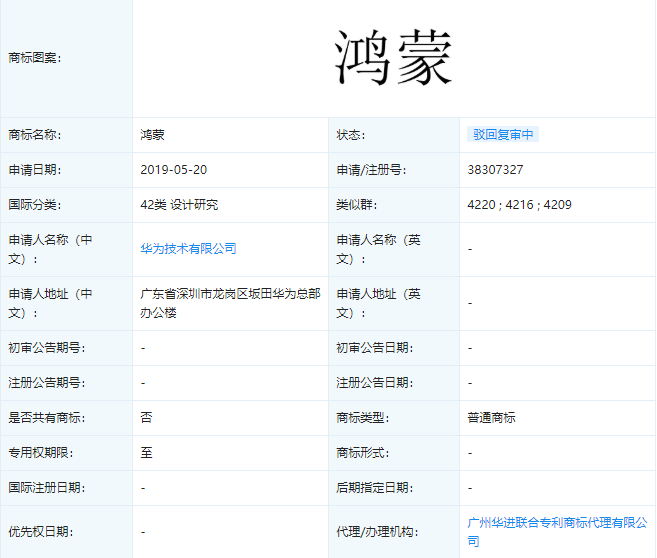Click the 初审公告日期 label

(x=375, y=348)
